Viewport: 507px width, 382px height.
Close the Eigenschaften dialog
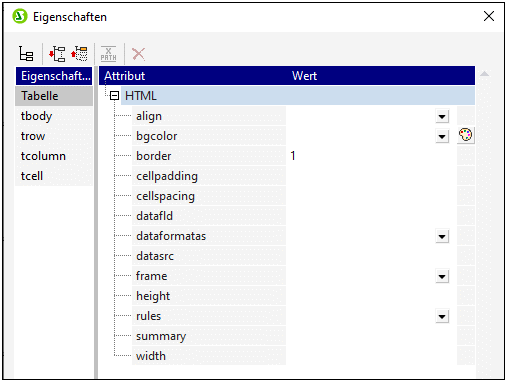(489, 16)
